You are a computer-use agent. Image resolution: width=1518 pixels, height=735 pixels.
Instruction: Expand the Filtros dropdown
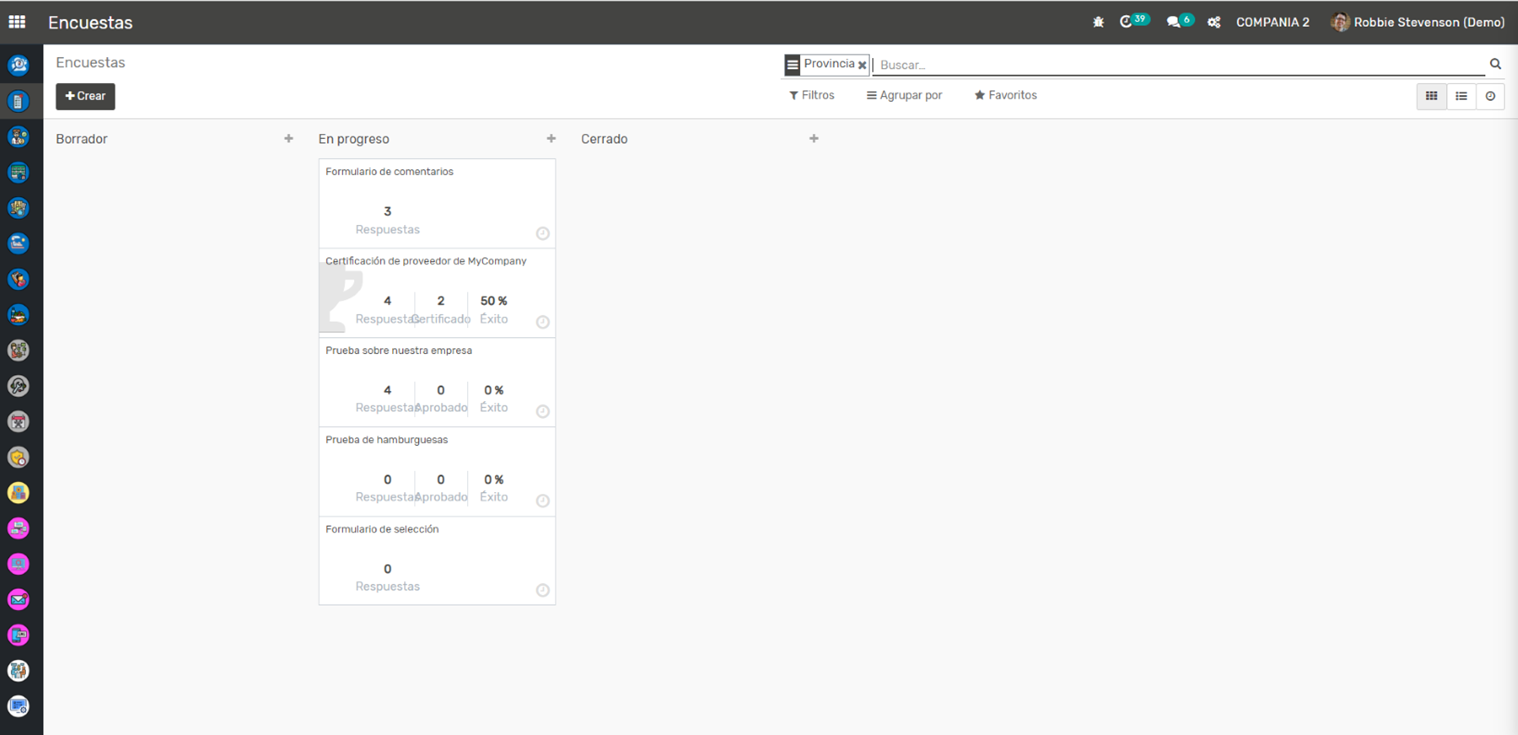point(812,95)
